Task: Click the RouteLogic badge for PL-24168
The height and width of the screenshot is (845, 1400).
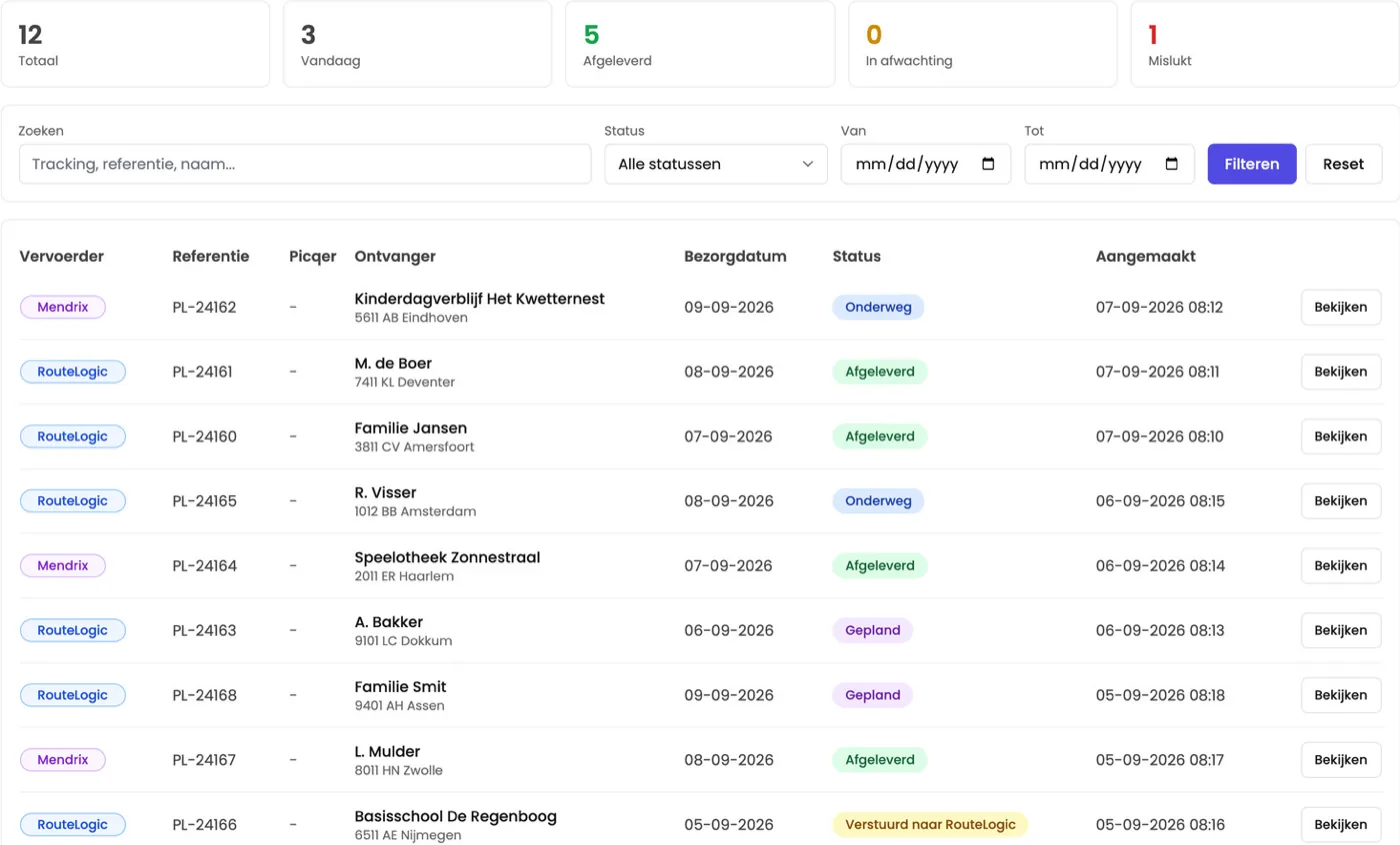Action: click(x=73, y=695)
